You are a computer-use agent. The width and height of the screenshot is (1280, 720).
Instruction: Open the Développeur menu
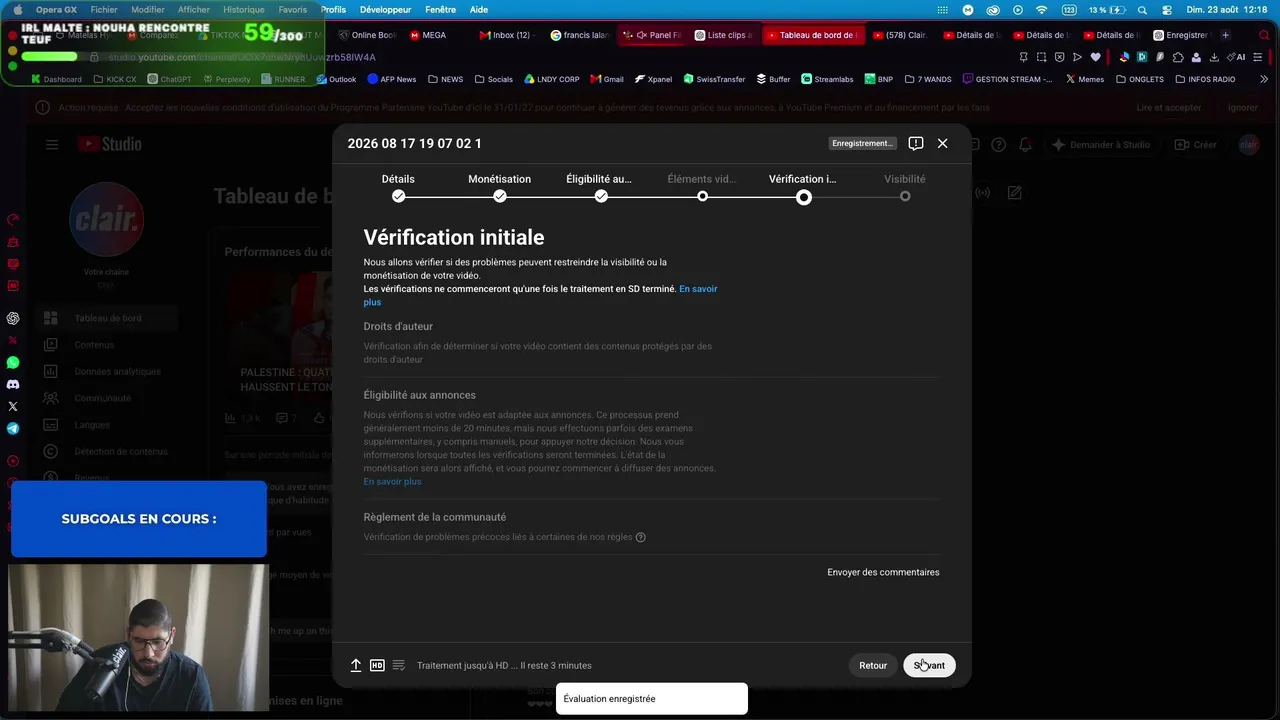(385, 10)
